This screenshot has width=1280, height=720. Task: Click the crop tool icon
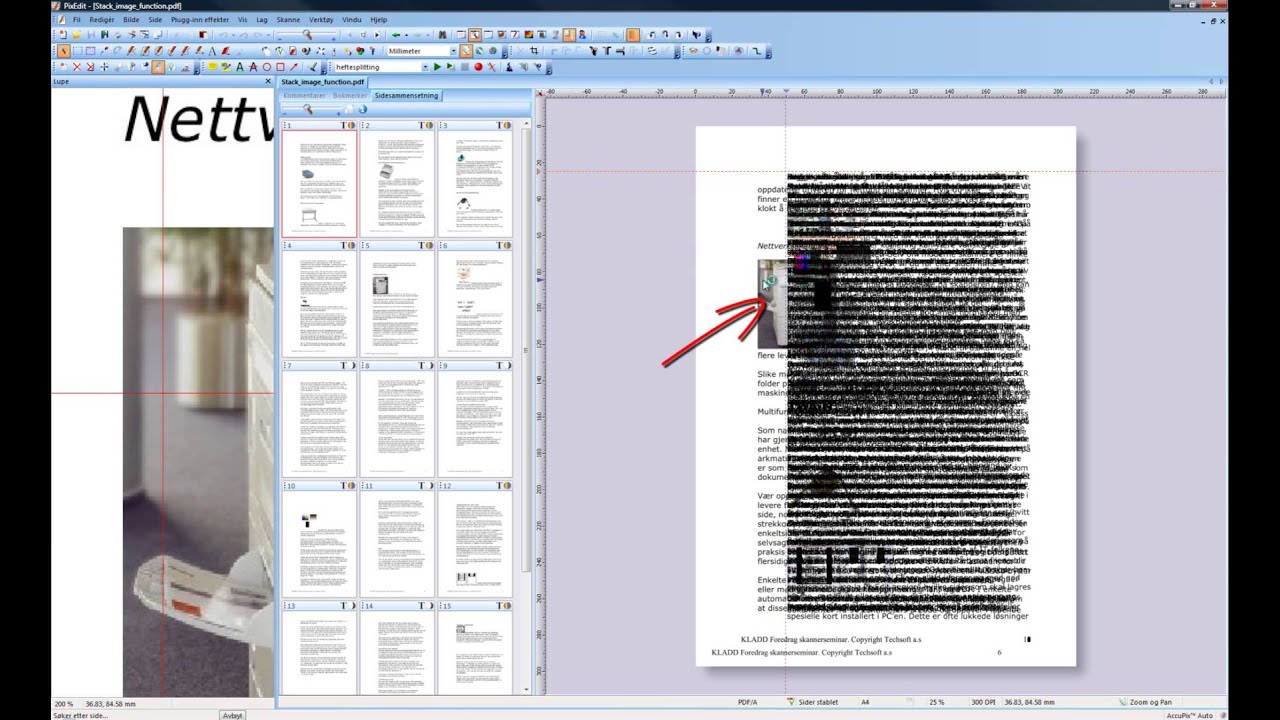pyautogui.click(x=534, y=51)
